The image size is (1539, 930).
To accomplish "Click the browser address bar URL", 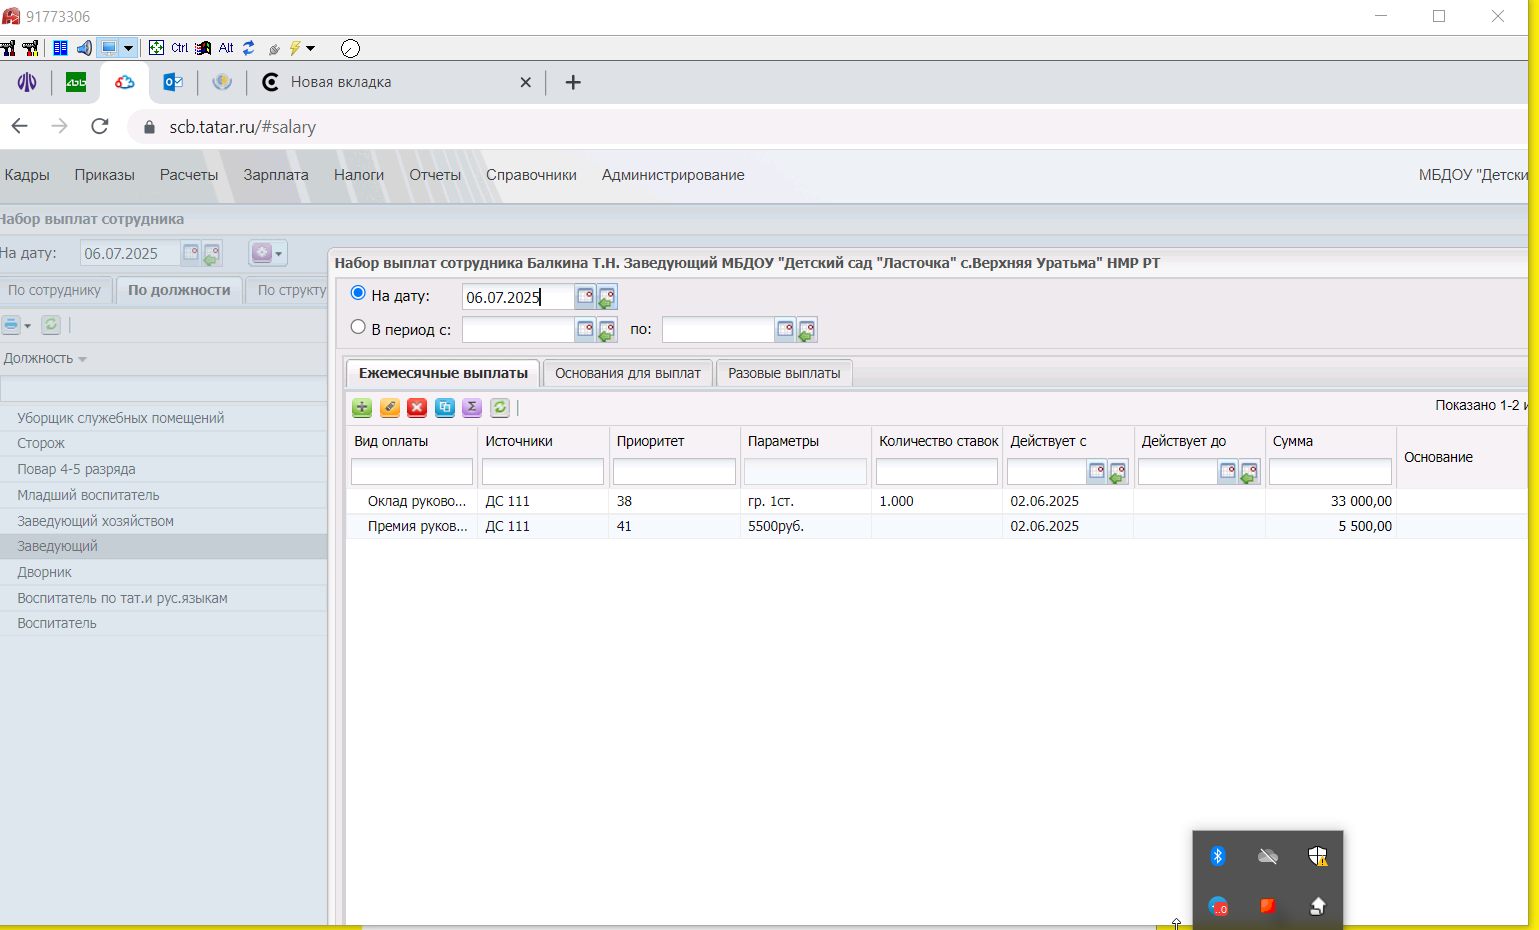I will click(x=243, y=127).
